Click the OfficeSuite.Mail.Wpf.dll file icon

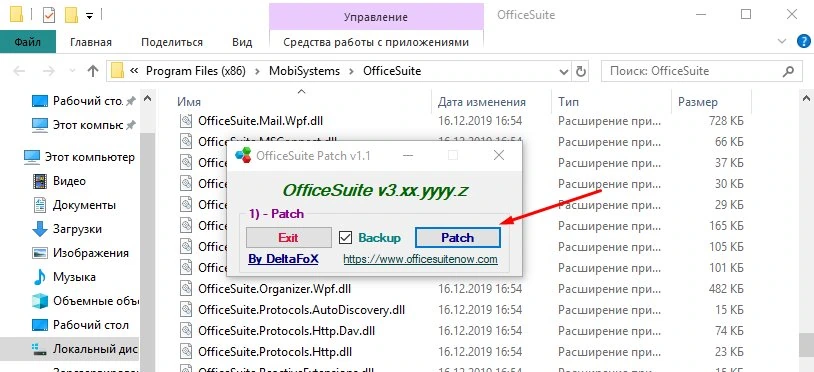click(186, 121)
